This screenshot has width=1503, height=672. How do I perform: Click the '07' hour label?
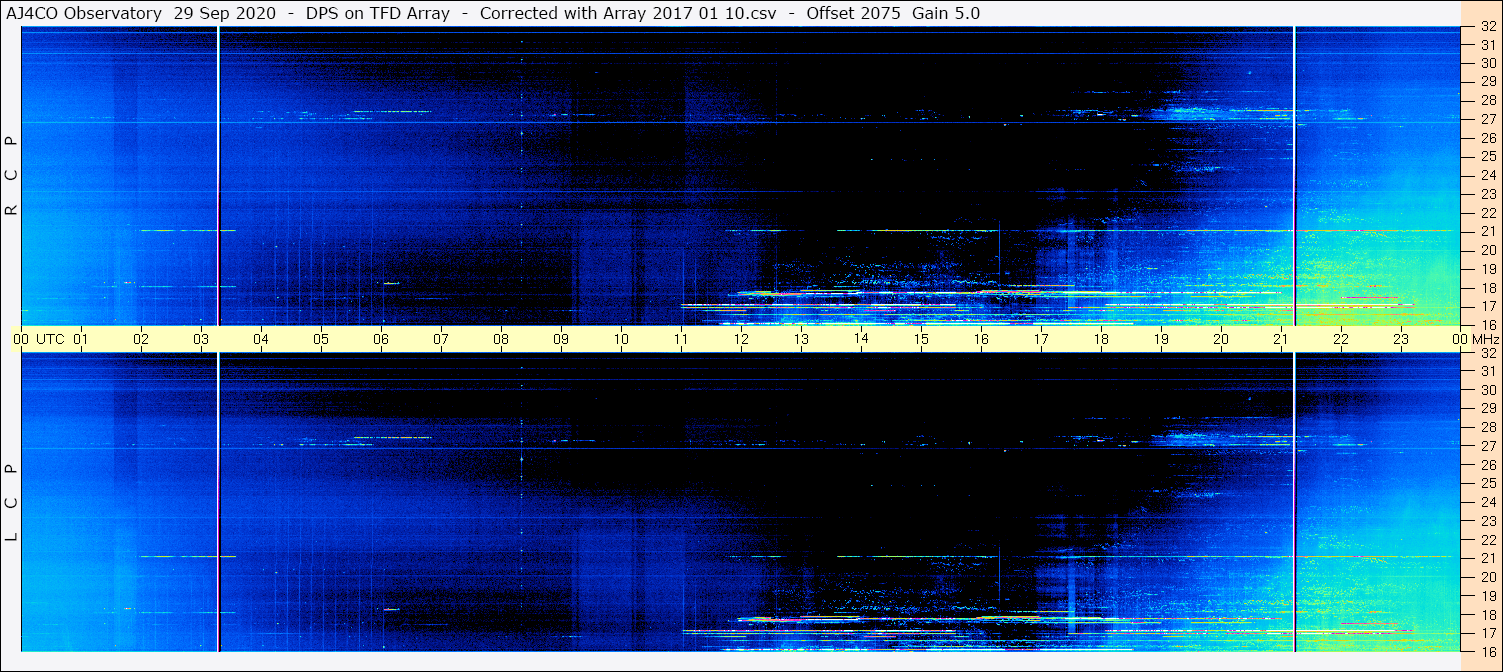pos(441,339)
